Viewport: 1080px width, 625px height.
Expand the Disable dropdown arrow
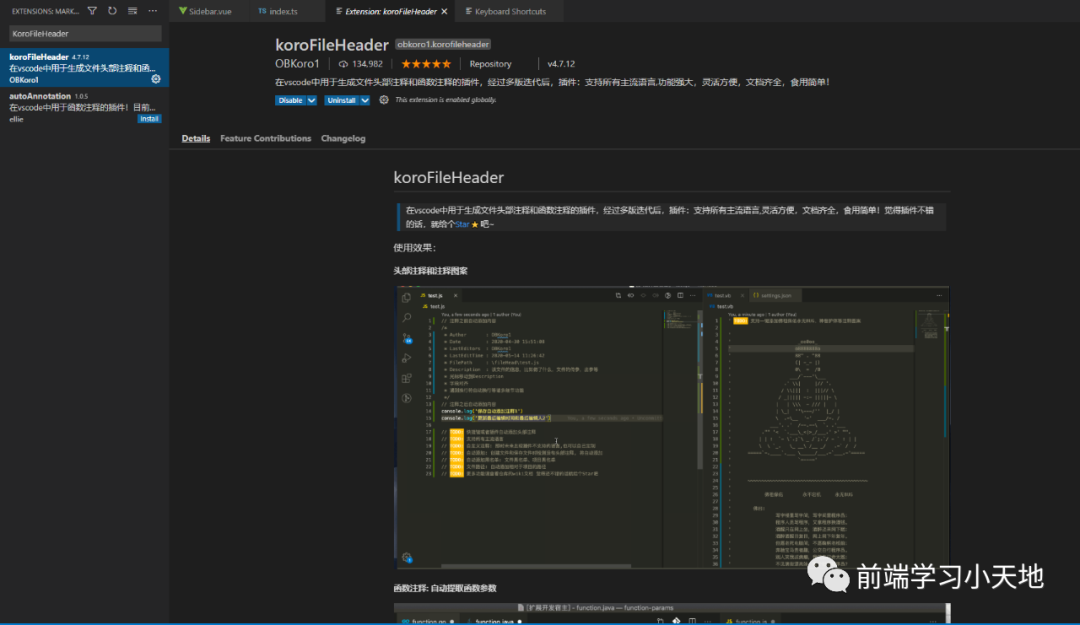311,100
